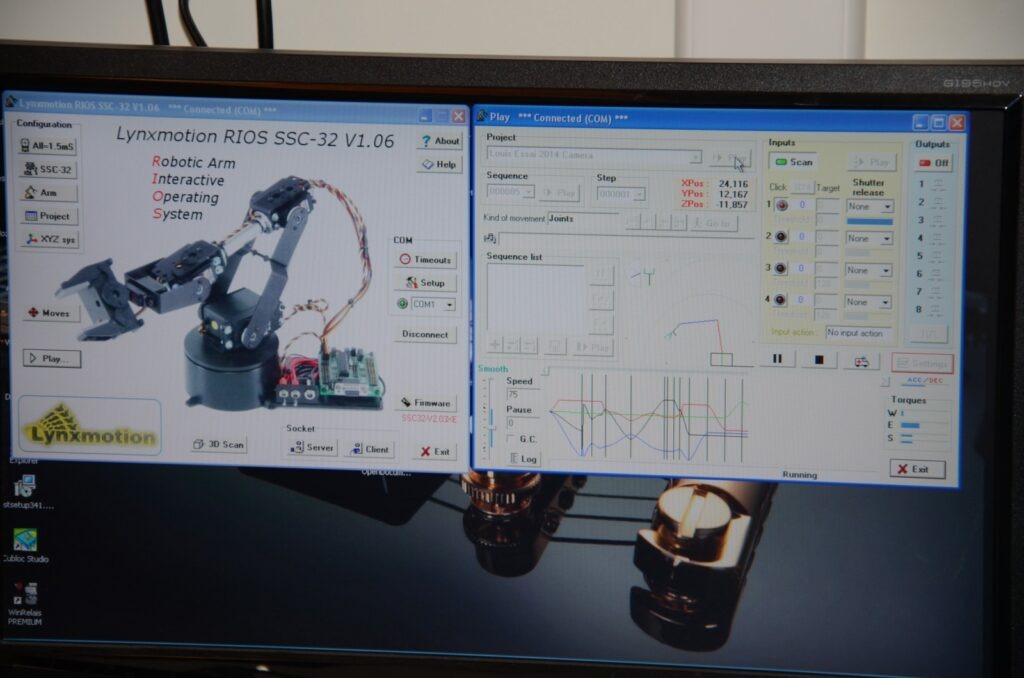
Task: Click Play next to Sequence dropdown
Action: point(559,193)
